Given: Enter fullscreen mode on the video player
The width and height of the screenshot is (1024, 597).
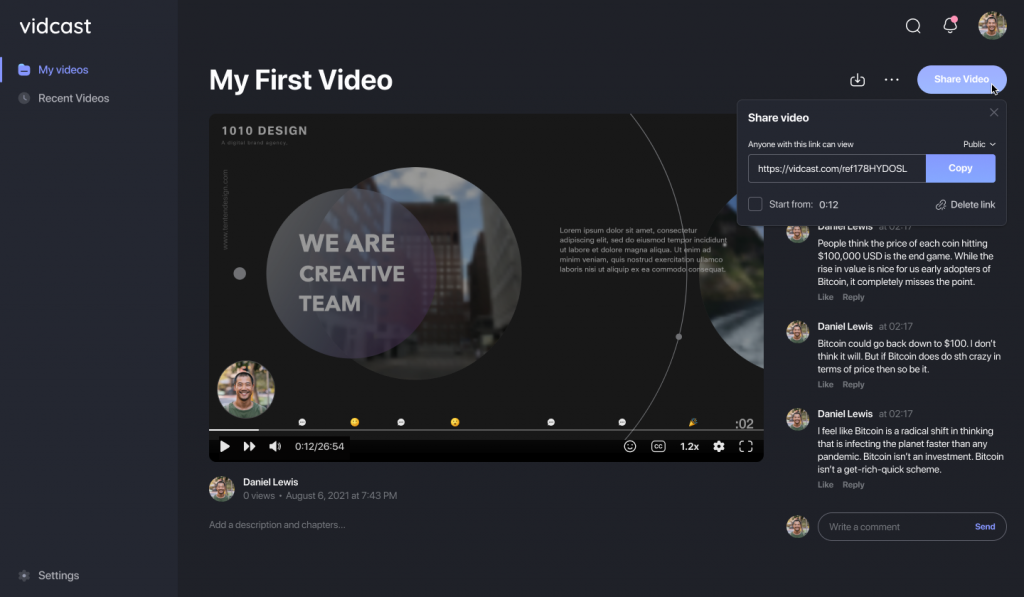Looking at the screenshot, I should (746, 446).
